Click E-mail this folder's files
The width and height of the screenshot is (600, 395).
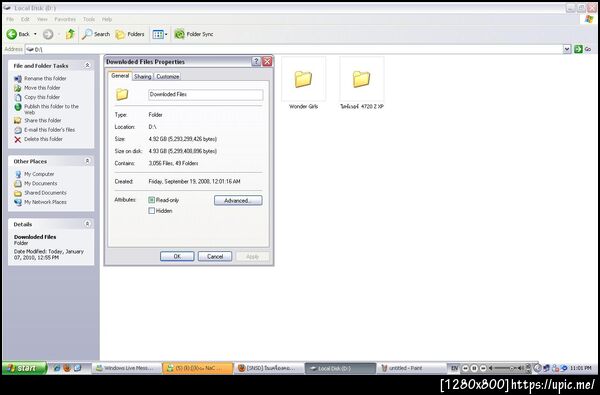coord(45,130)
